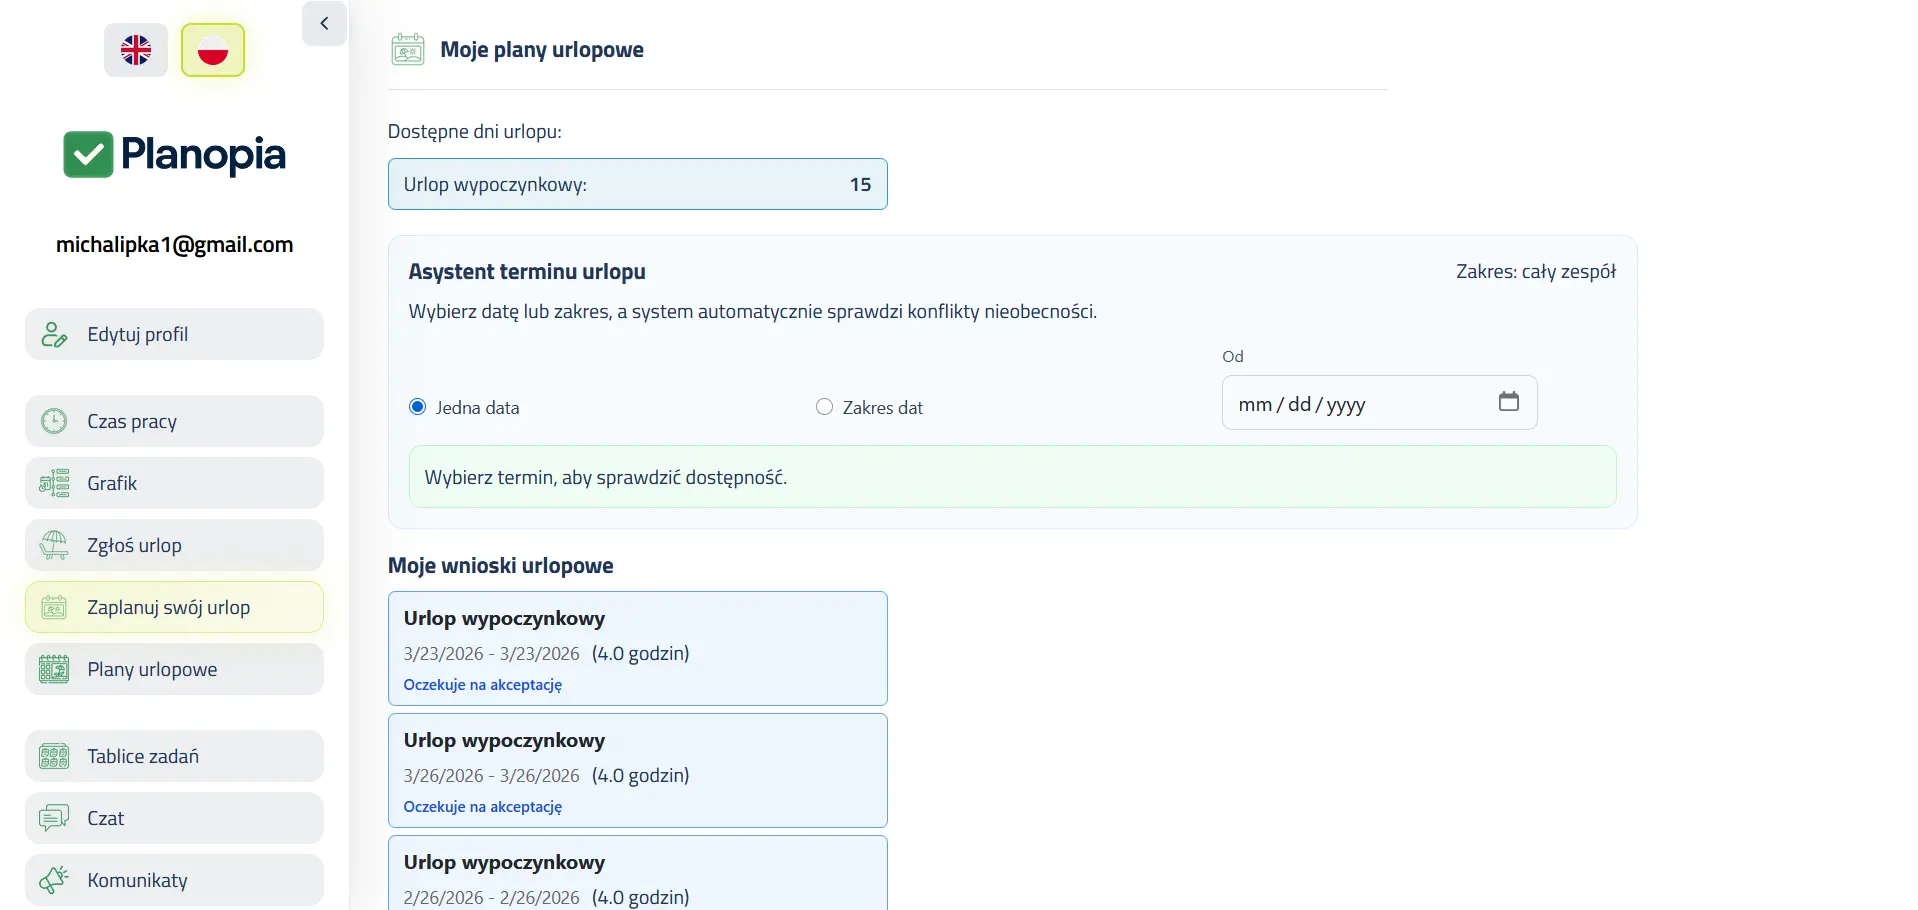Screen dimensions: 1918x910
Task: Open Zgłoś urlop menu entry
Action: [174, 545]
